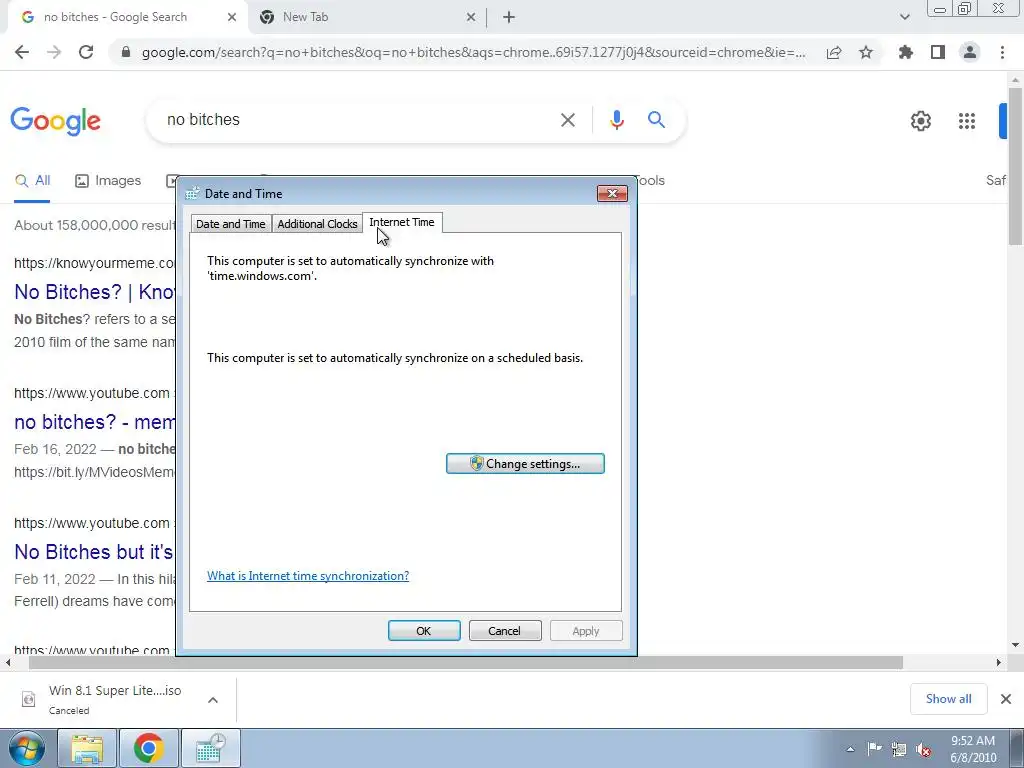Close the no bitches search tab
The width and height of the screenshot is (1024, 768).
[232, 17]
